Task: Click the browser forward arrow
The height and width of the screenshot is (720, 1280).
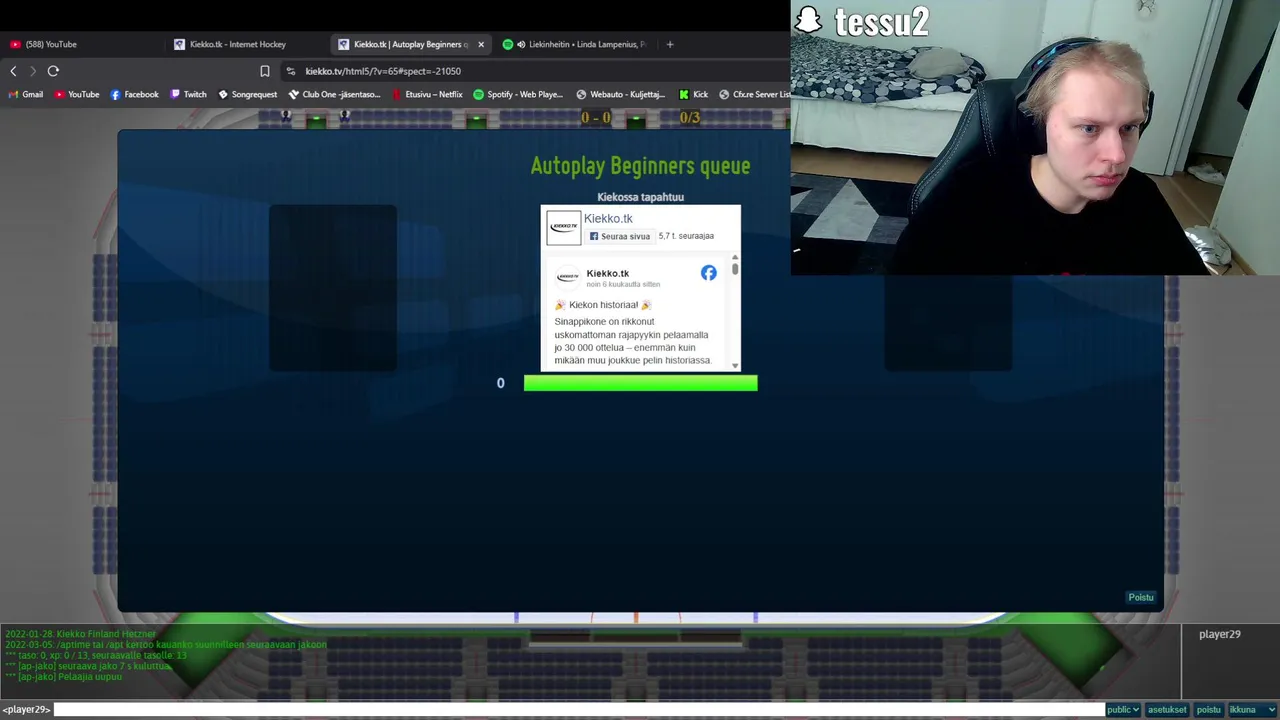Action: pos(32,71)
